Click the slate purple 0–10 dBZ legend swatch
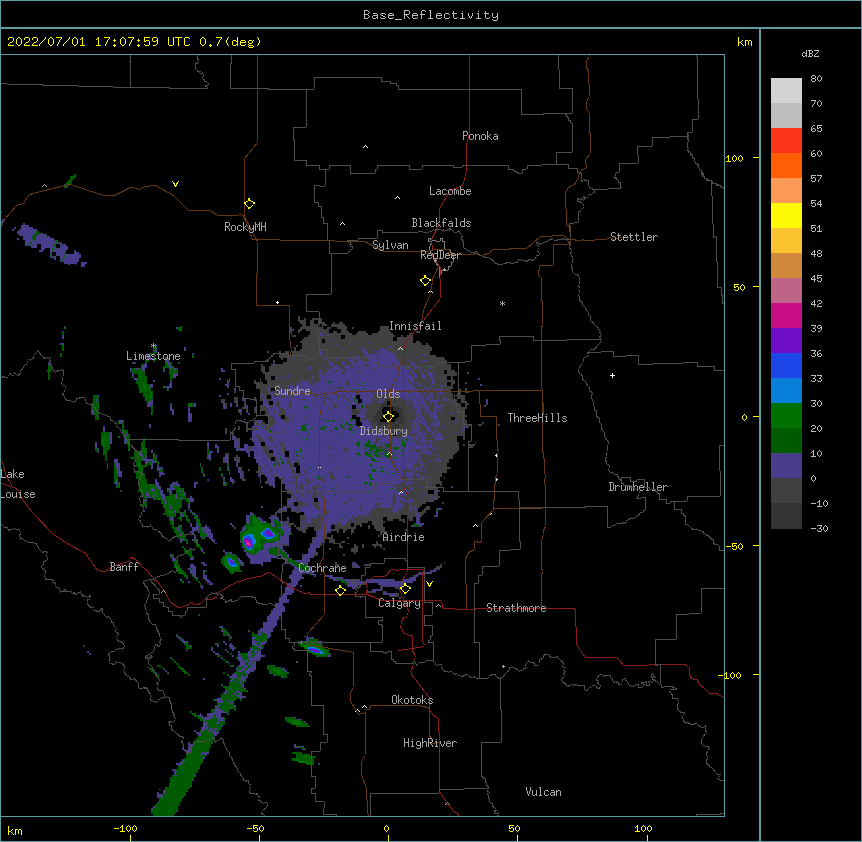 [x=786, y=466]
